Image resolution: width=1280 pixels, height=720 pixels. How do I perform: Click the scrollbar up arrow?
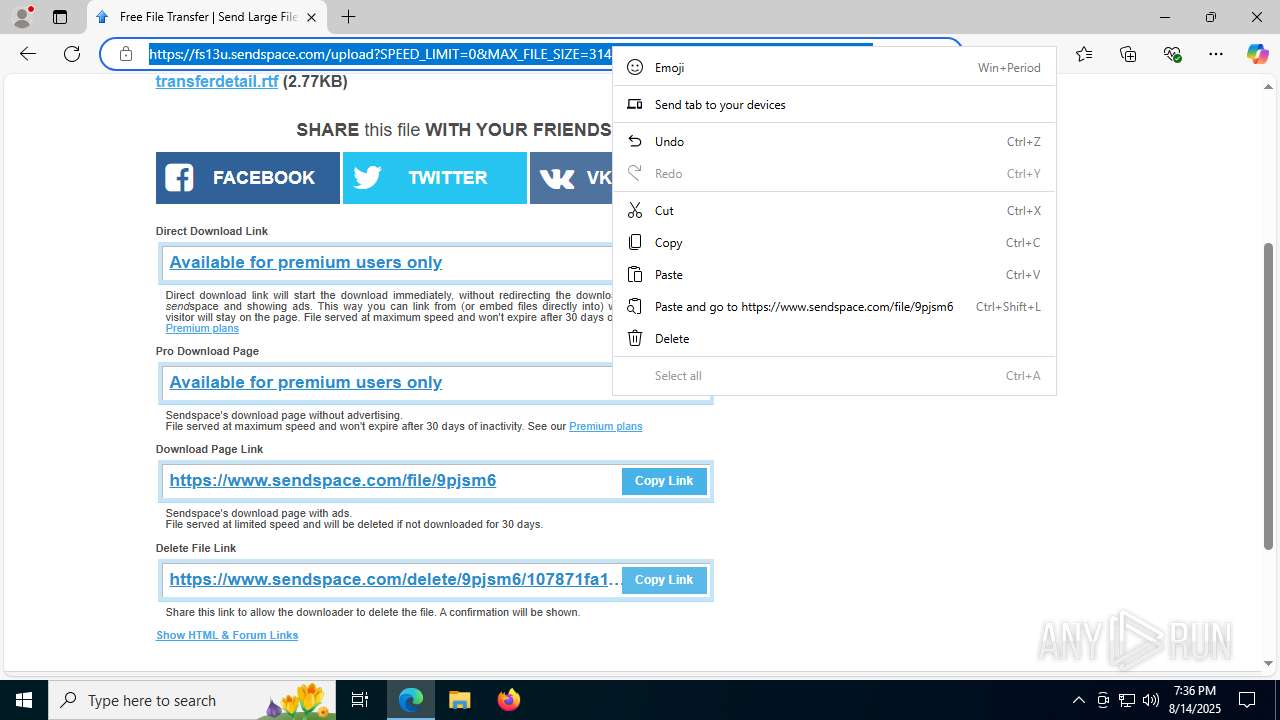(1268, 86)
